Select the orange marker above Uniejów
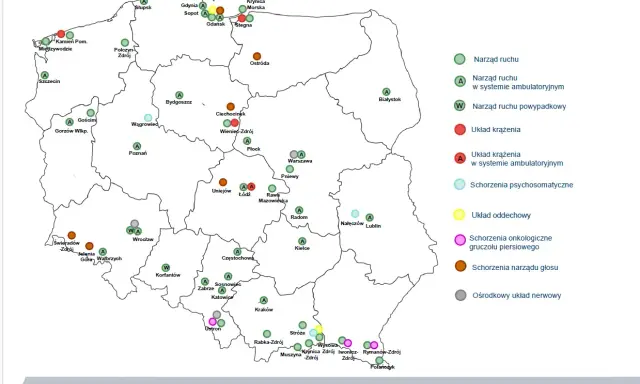This screenshot has width=640, height=384. [x=222, y=182]
